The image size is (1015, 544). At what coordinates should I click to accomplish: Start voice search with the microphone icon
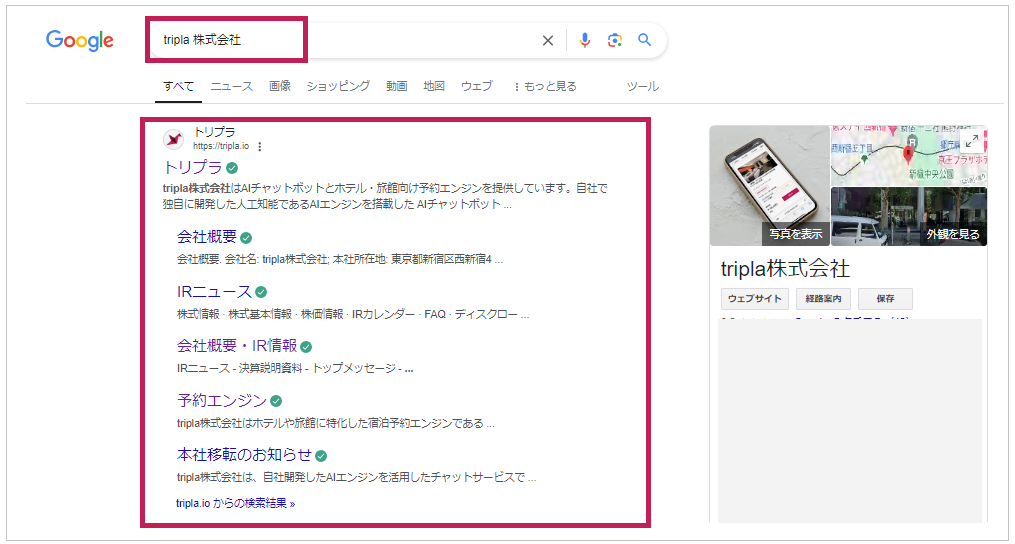tap(585, 40)
